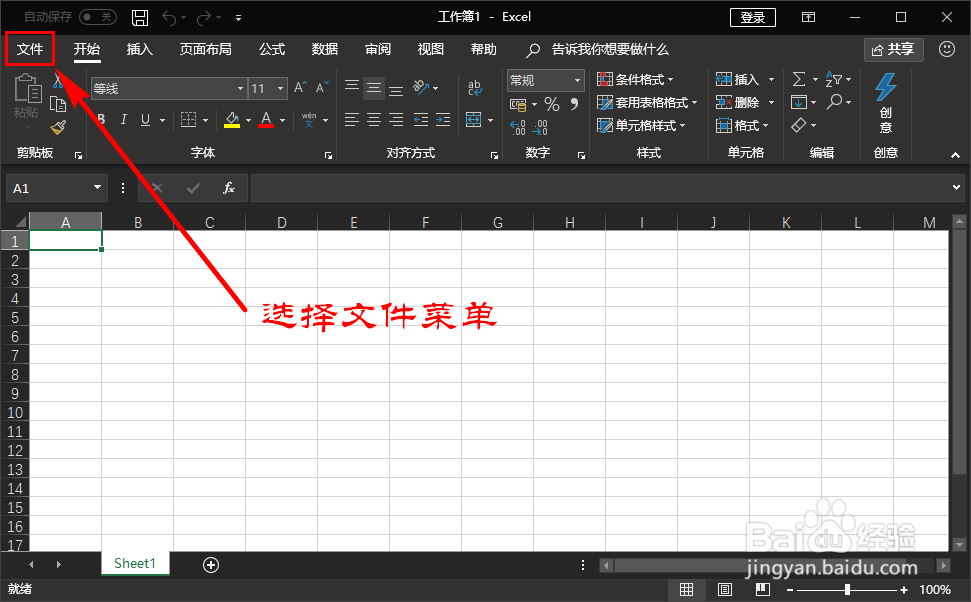Apply Percent Style % icon
The image size is (971, 602).
click(551, 102)
